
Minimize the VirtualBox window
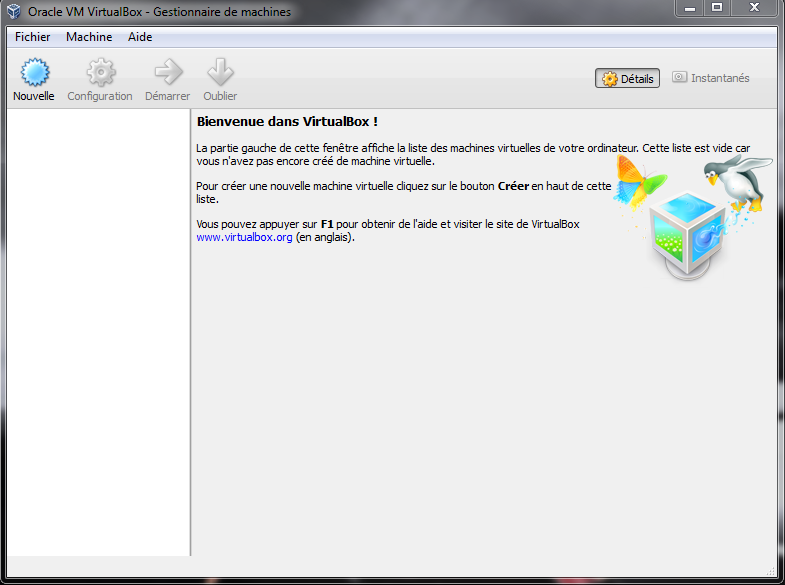(x=690, y=8)
